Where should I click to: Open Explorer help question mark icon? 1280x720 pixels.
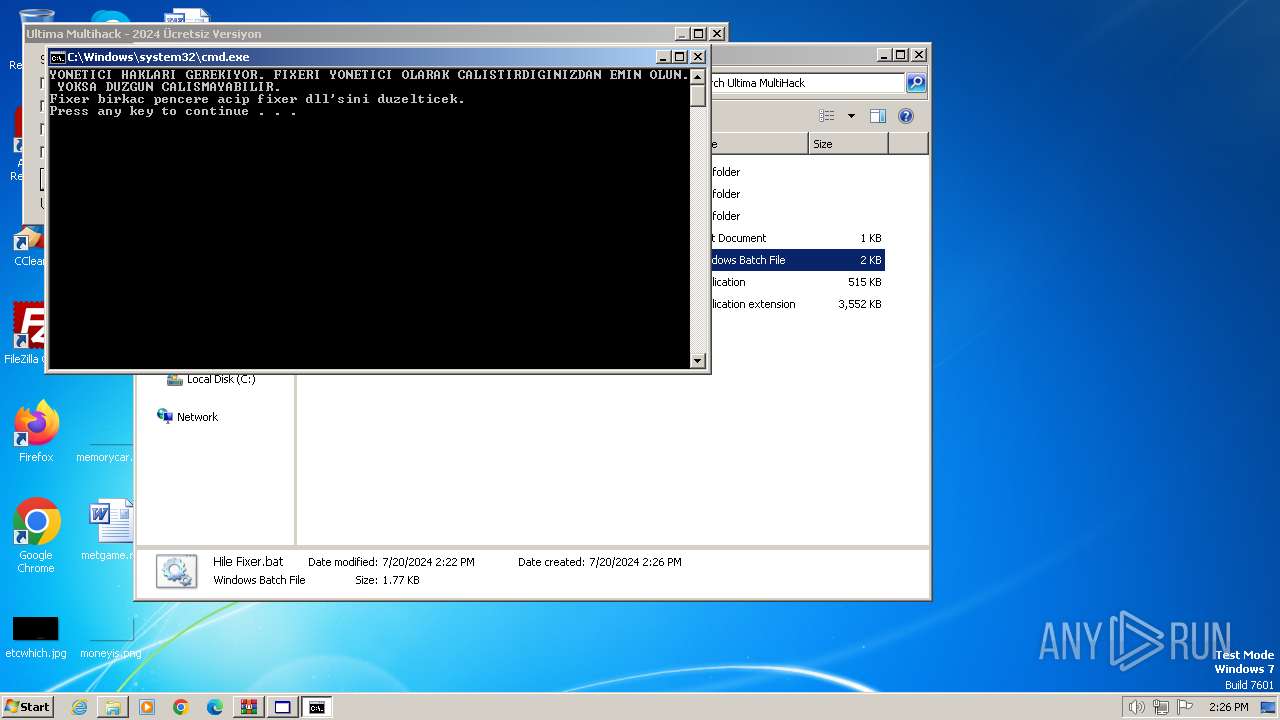906,116
